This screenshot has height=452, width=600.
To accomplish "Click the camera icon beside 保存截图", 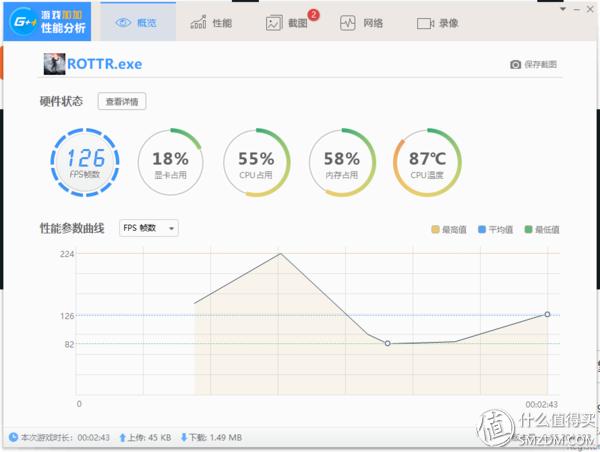I will tap(515, 64).
